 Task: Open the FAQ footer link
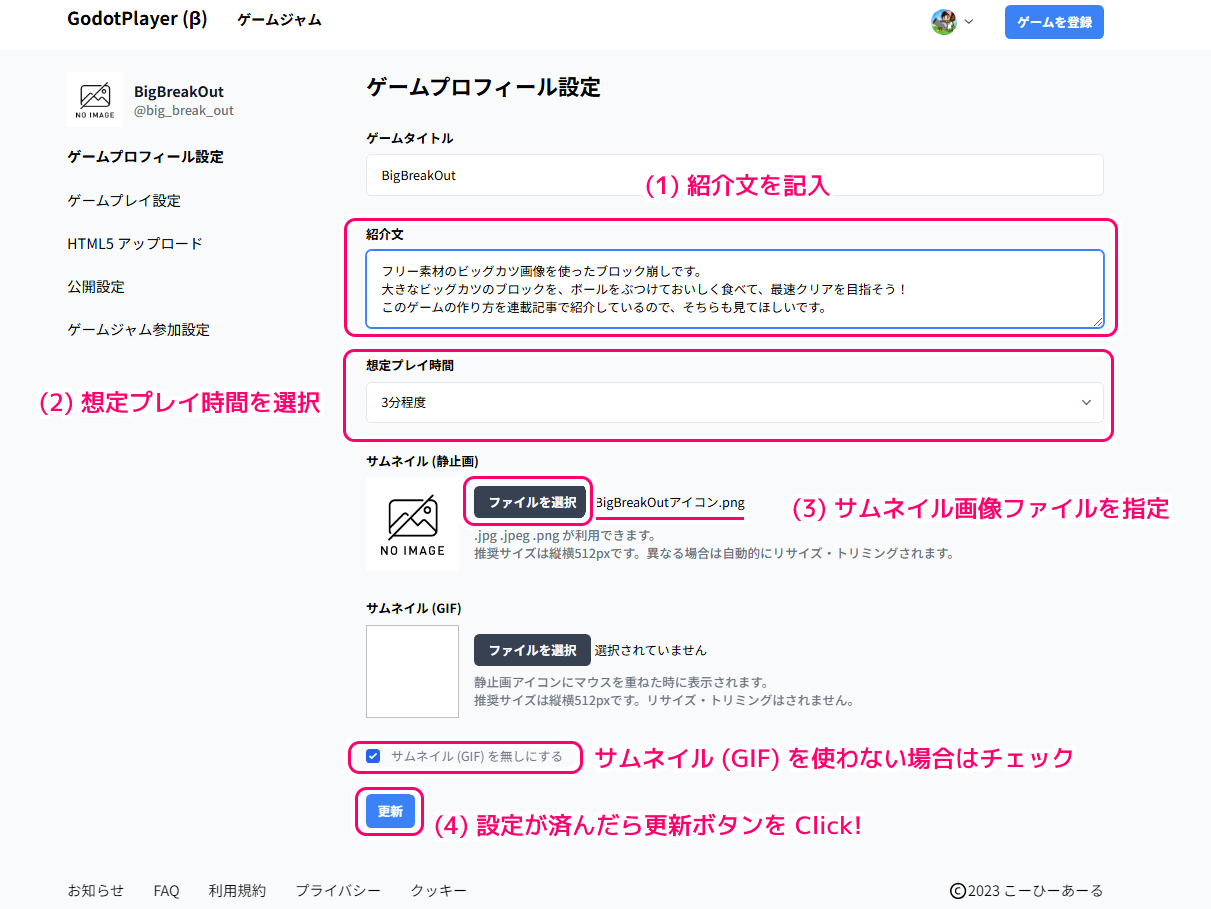167,890
